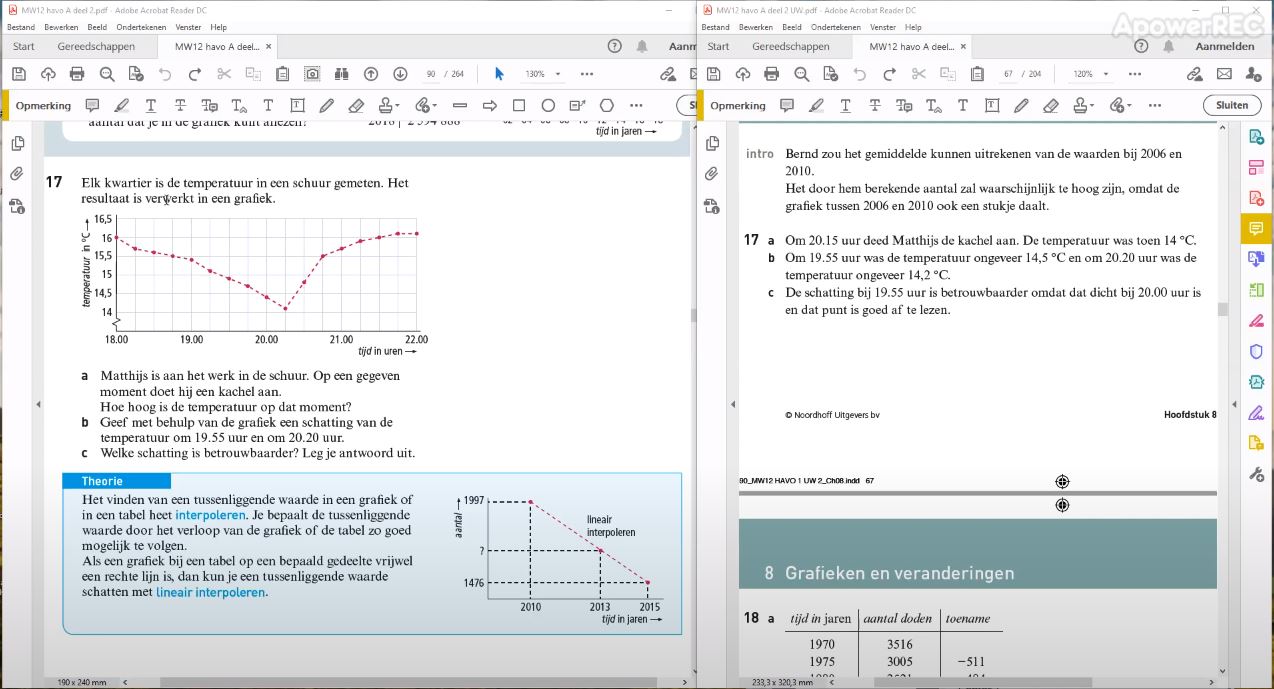Select polygon shape tool in left window
1274x689 pixels.
click(x=607, y=105)
